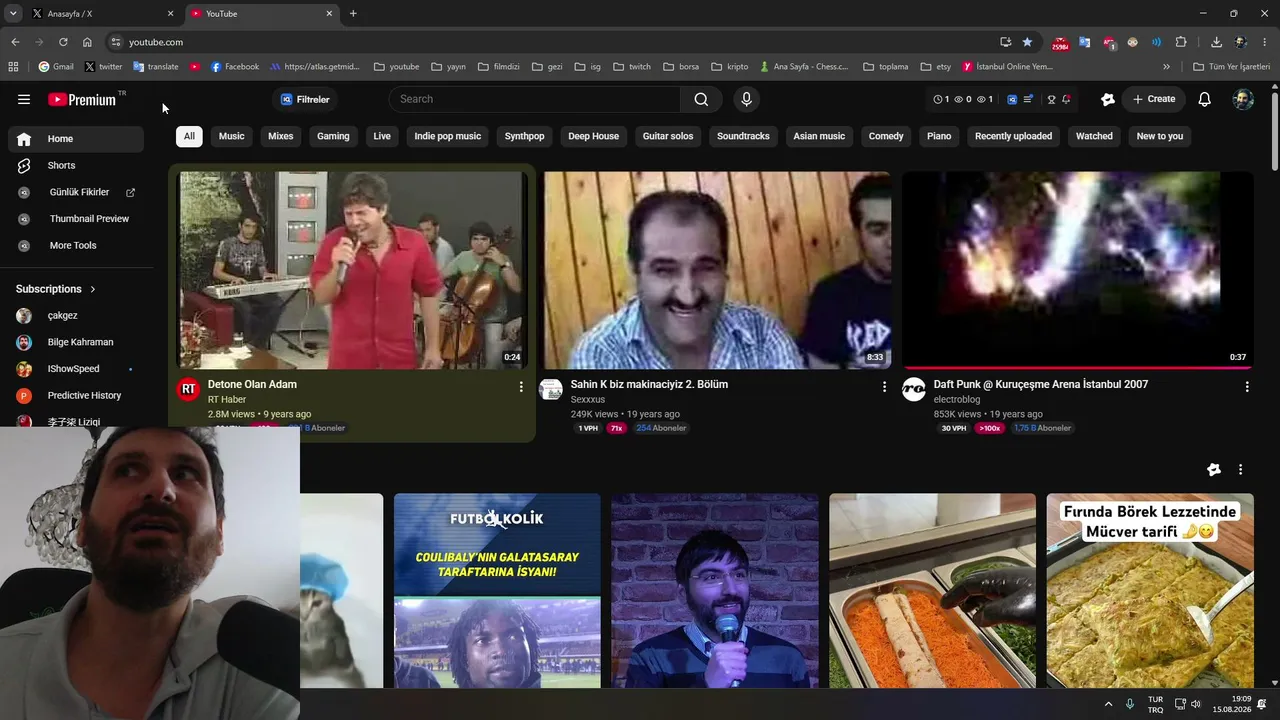Open the tab search dropdown

(x=13, y=14)
